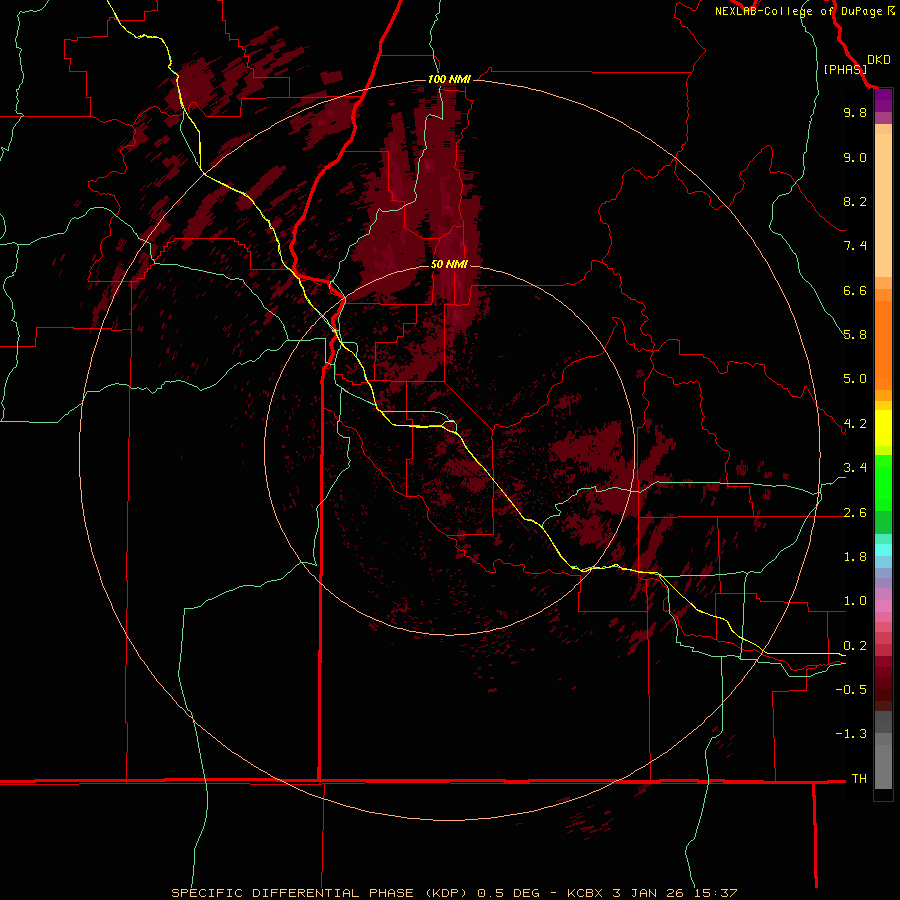
Task: Click the -1.3 color scale value
Action: (x=851, y=734)
